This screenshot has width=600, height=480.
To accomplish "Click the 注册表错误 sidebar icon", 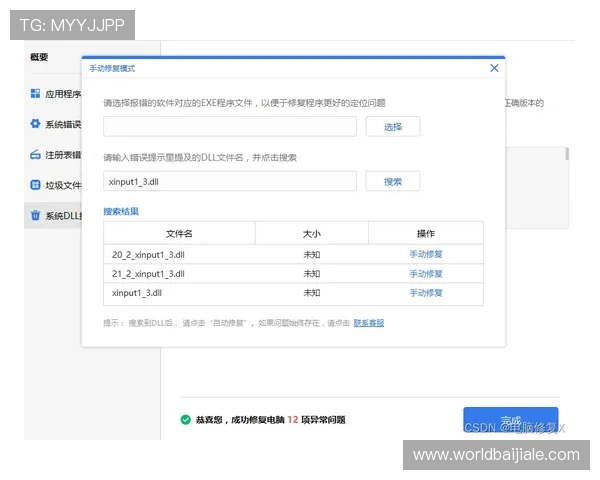I will point(35,155).
